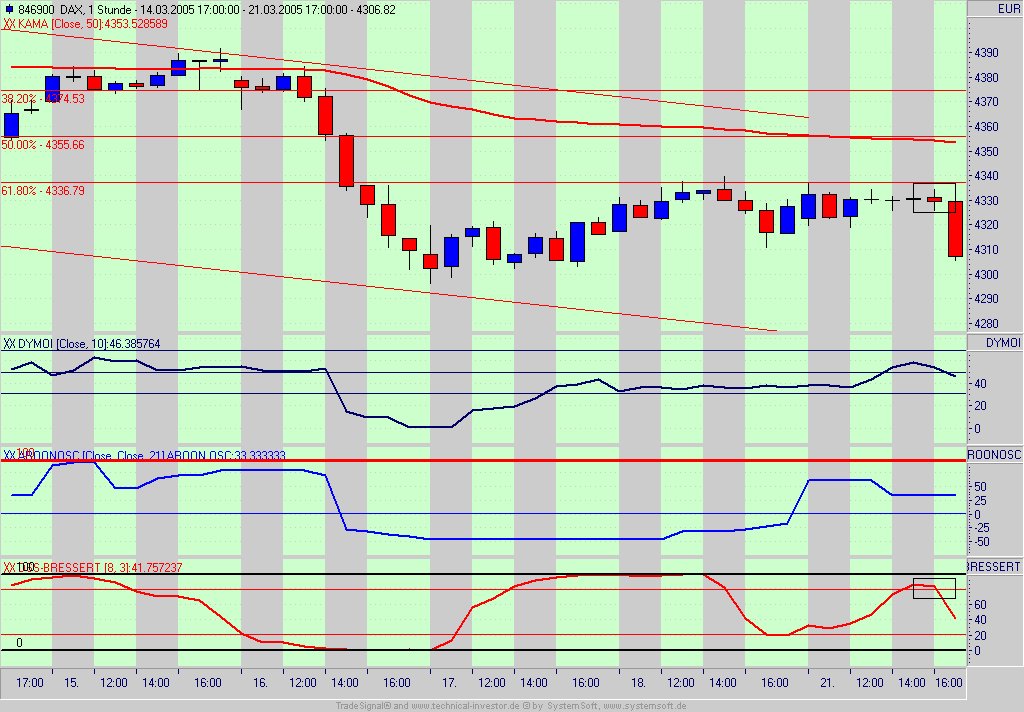
Task: Click the ROONOSC scale header on right
Action: 994,455
